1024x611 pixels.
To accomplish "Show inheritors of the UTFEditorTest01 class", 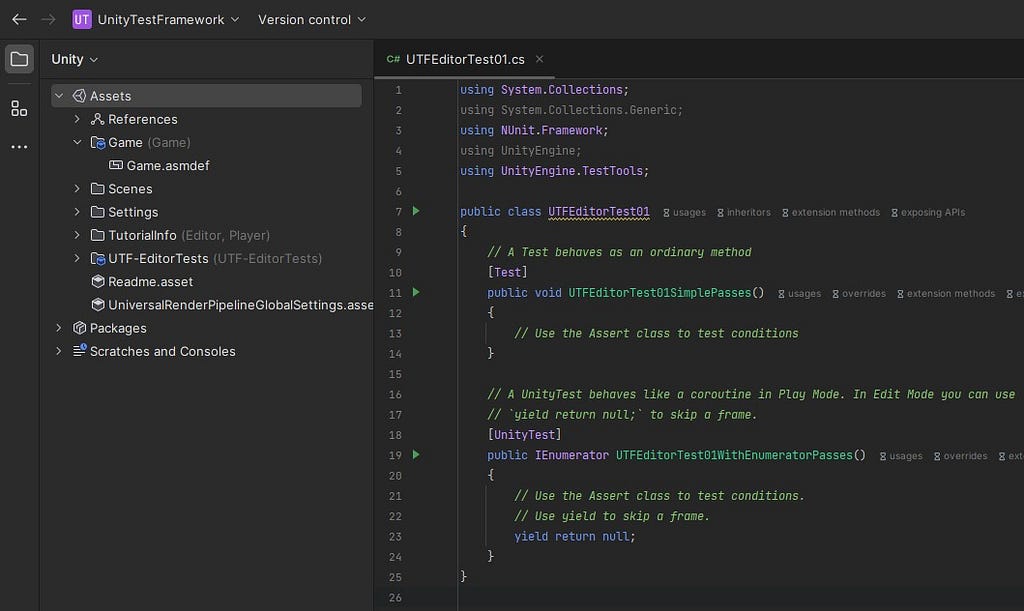I will point(744,213).
